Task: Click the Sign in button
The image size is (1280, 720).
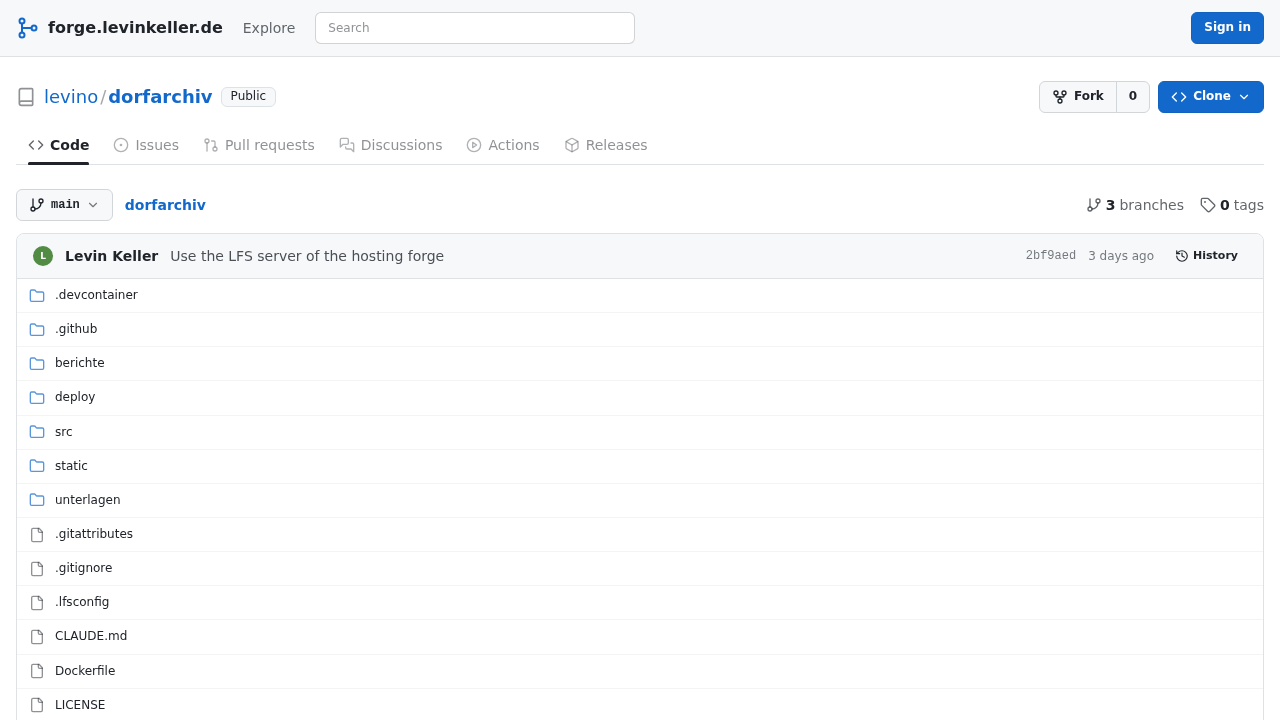Action: [1227, 28]
